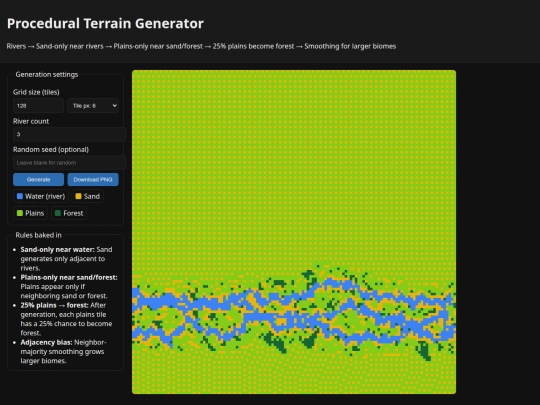Click the blue Water (river) legend swatch

point(20,196)
